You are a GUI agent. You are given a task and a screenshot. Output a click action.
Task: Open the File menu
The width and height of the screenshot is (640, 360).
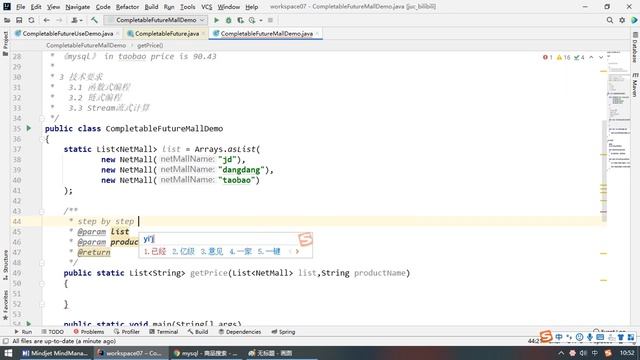20,7
